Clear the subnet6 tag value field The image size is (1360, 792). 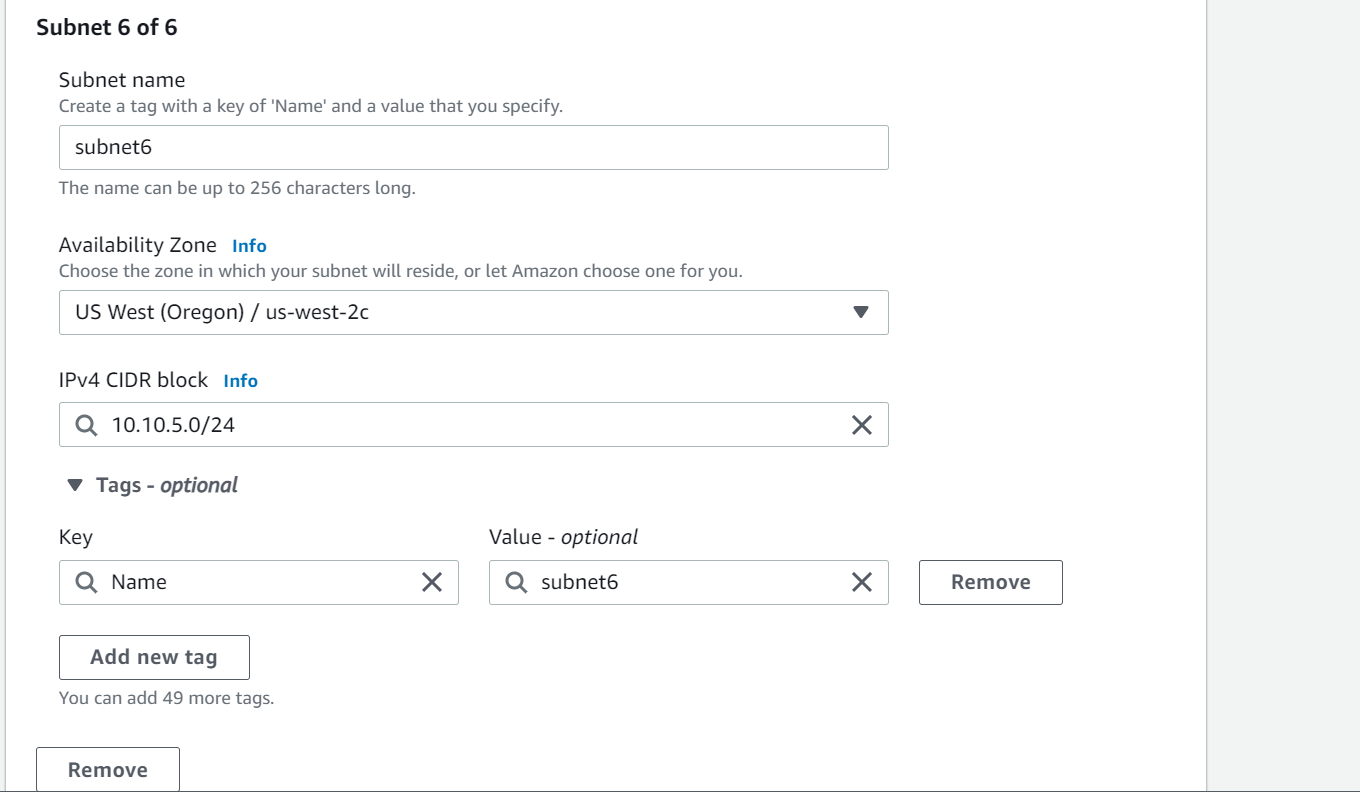(861, 582)
